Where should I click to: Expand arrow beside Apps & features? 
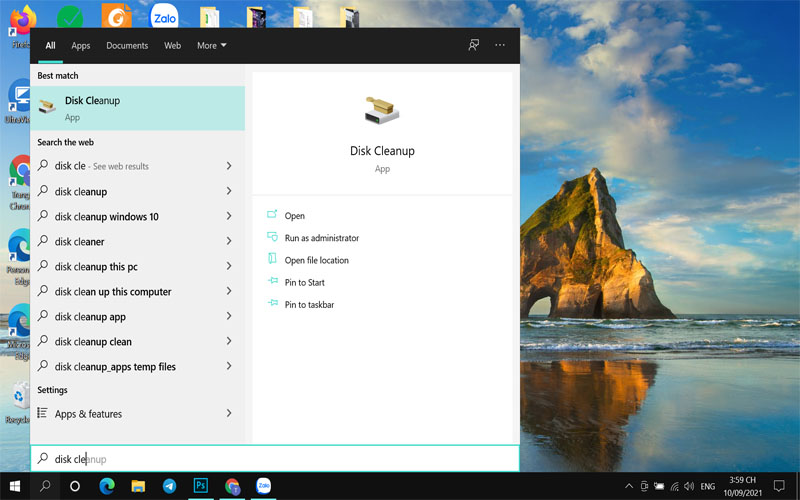[x=229, y=413]
